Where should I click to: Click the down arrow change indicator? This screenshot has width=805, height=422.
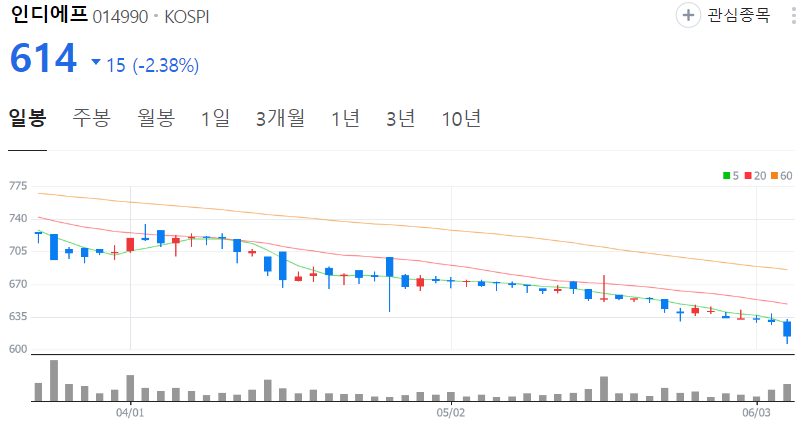tap(95, 62)
